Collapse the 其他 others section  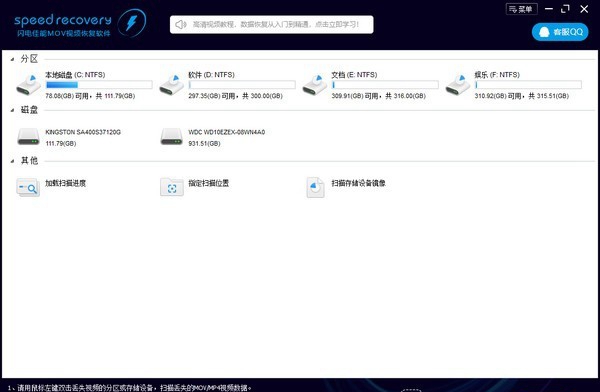click(x=13, y=161)
